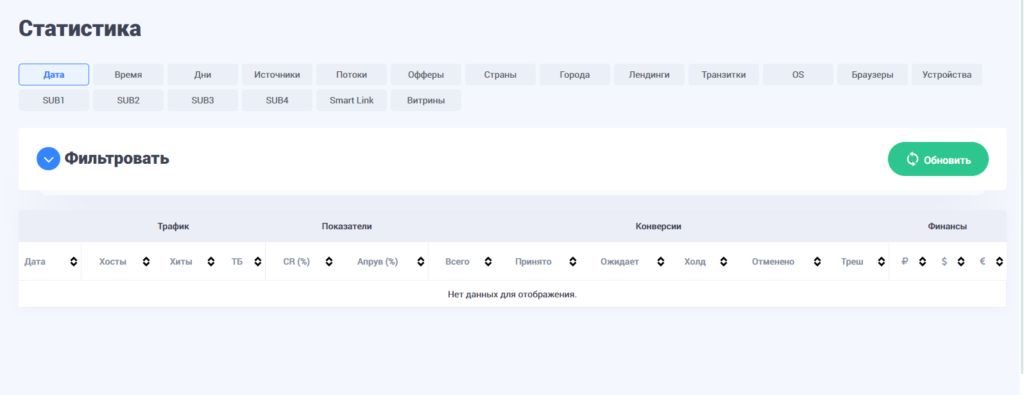Sort by the Хиты column arrows
Screen dimensions: 1024x395
click(210, 262)
